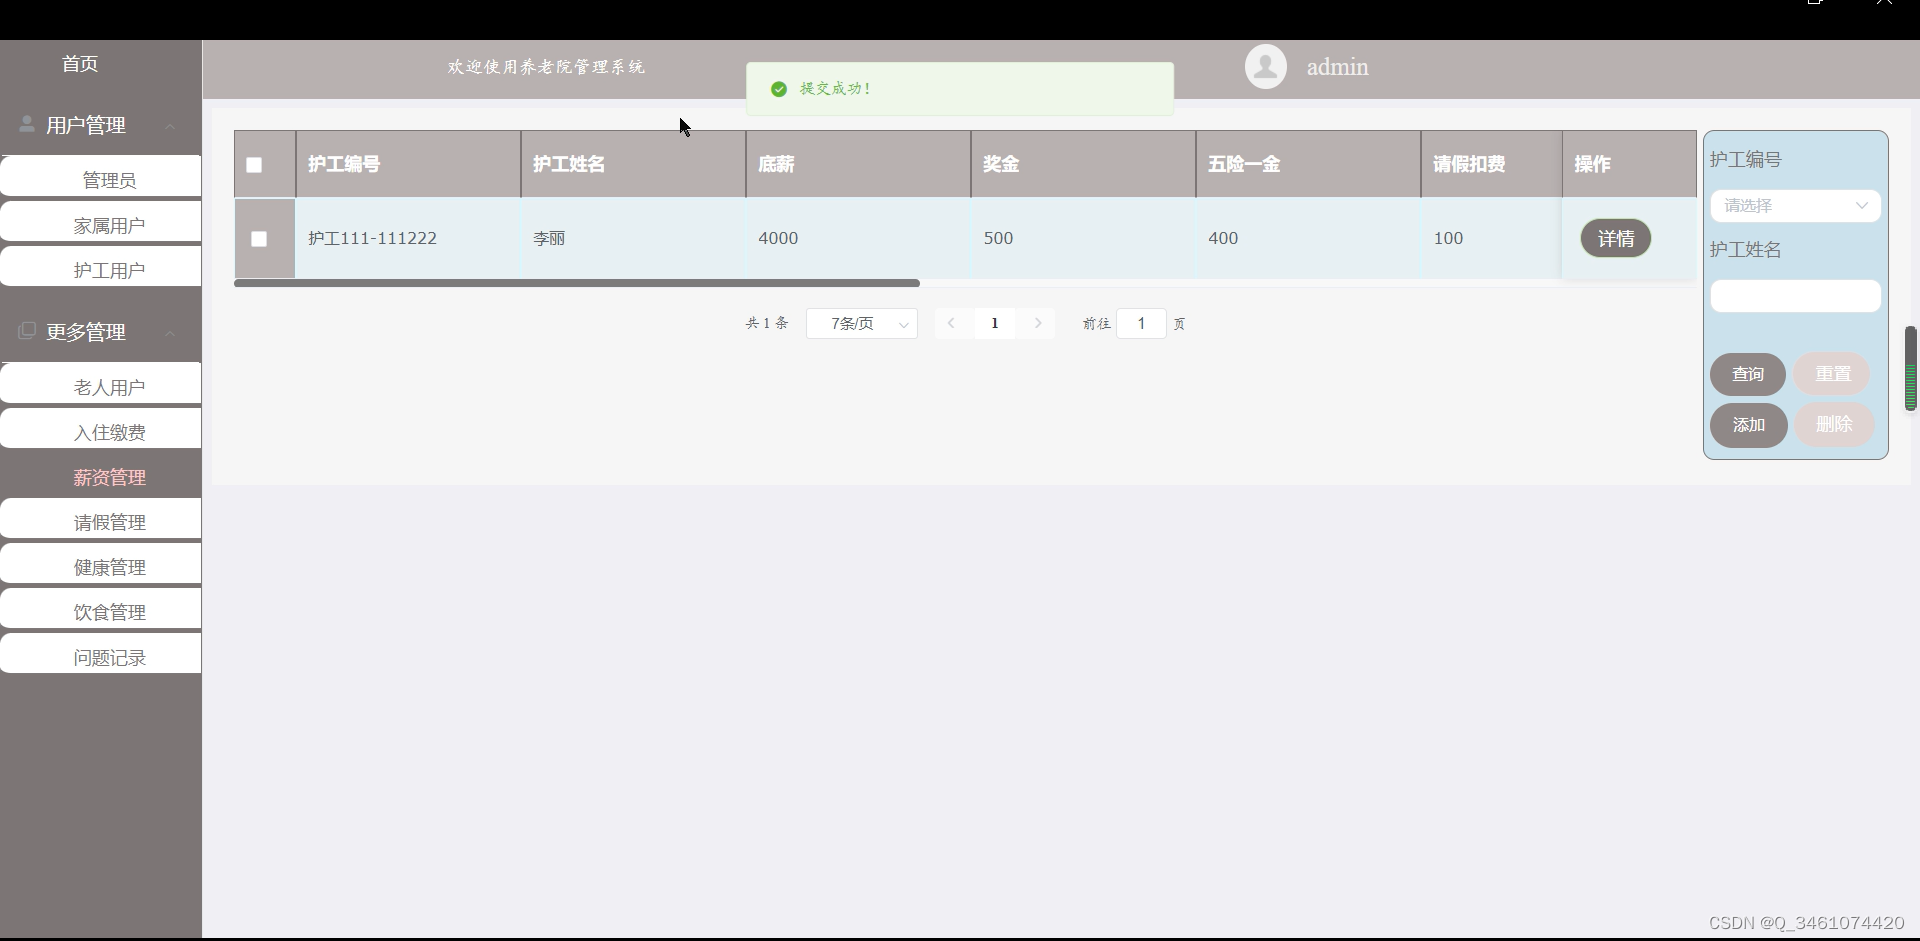This screenshot has width=1920, height=941.
Task: Open 首页 in the sidebar
Action: (x=80, y=64)
